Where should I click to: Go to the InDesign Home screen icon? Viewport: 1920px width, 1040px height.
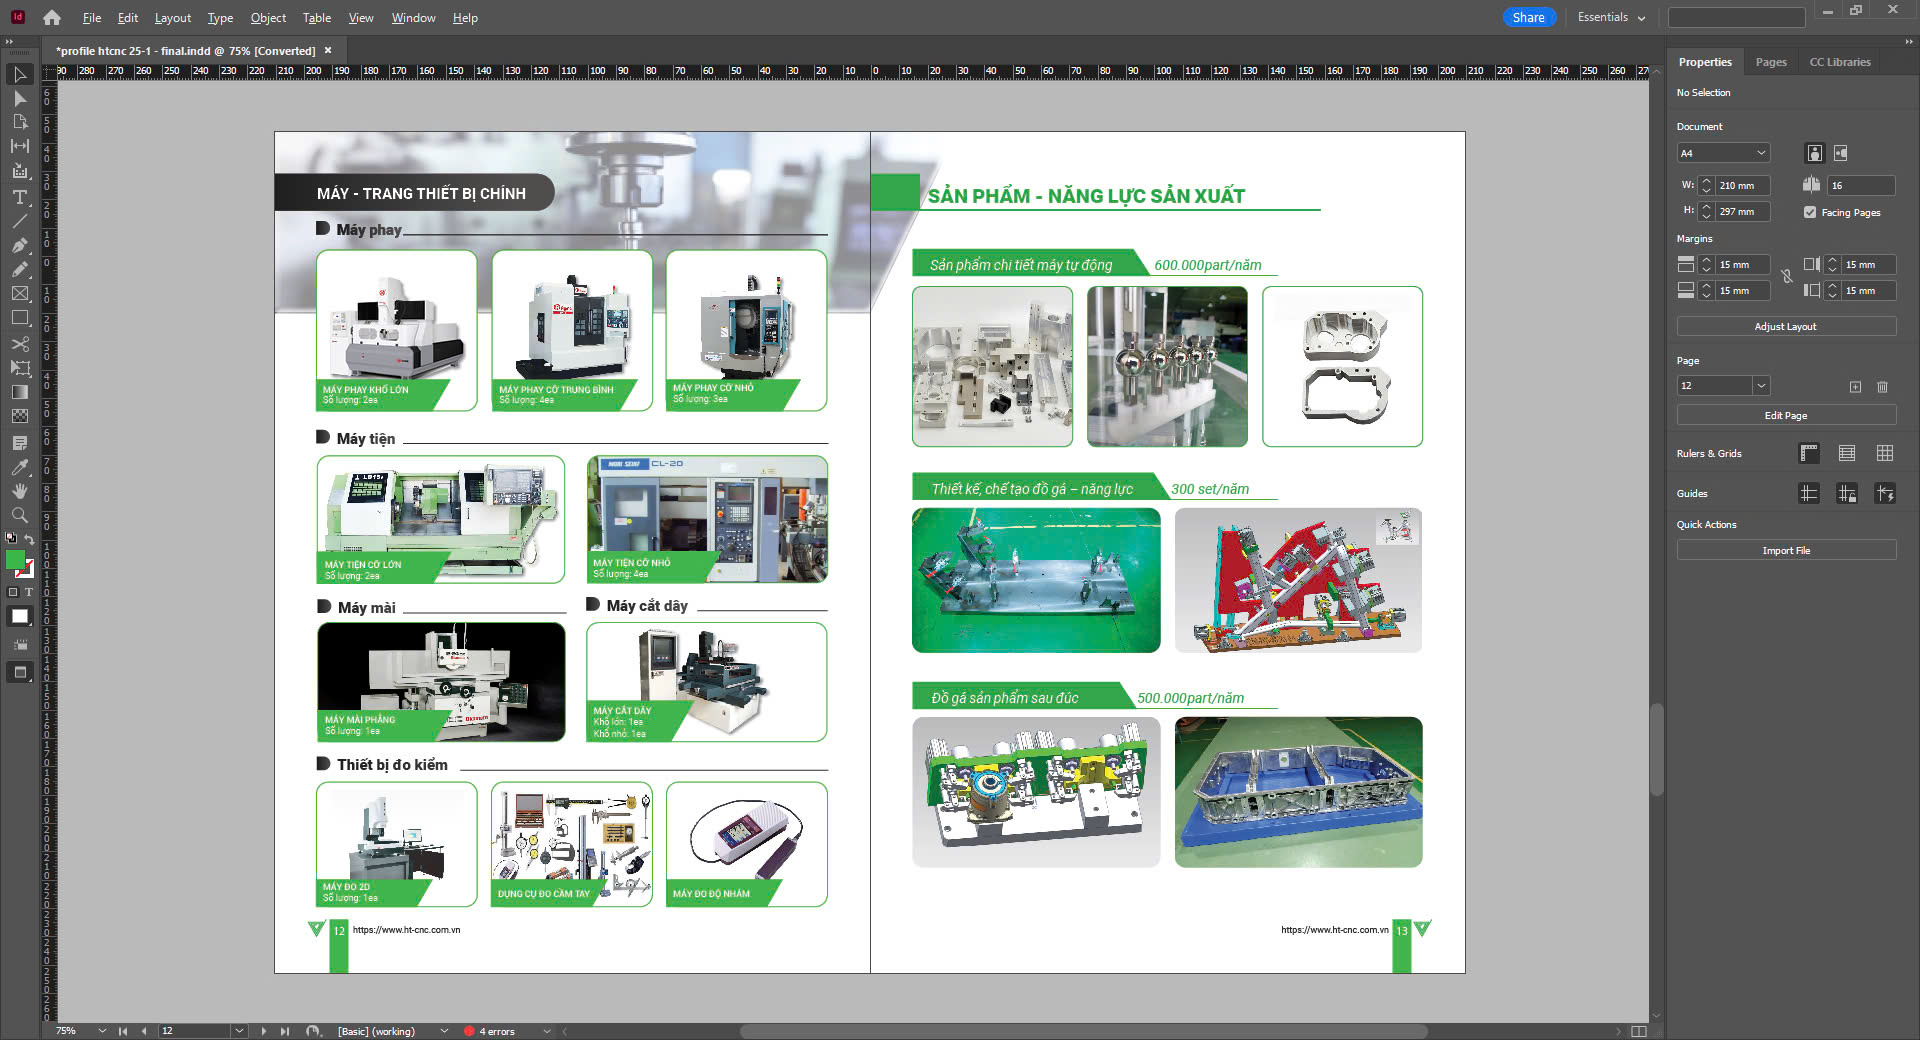[52, 17]
